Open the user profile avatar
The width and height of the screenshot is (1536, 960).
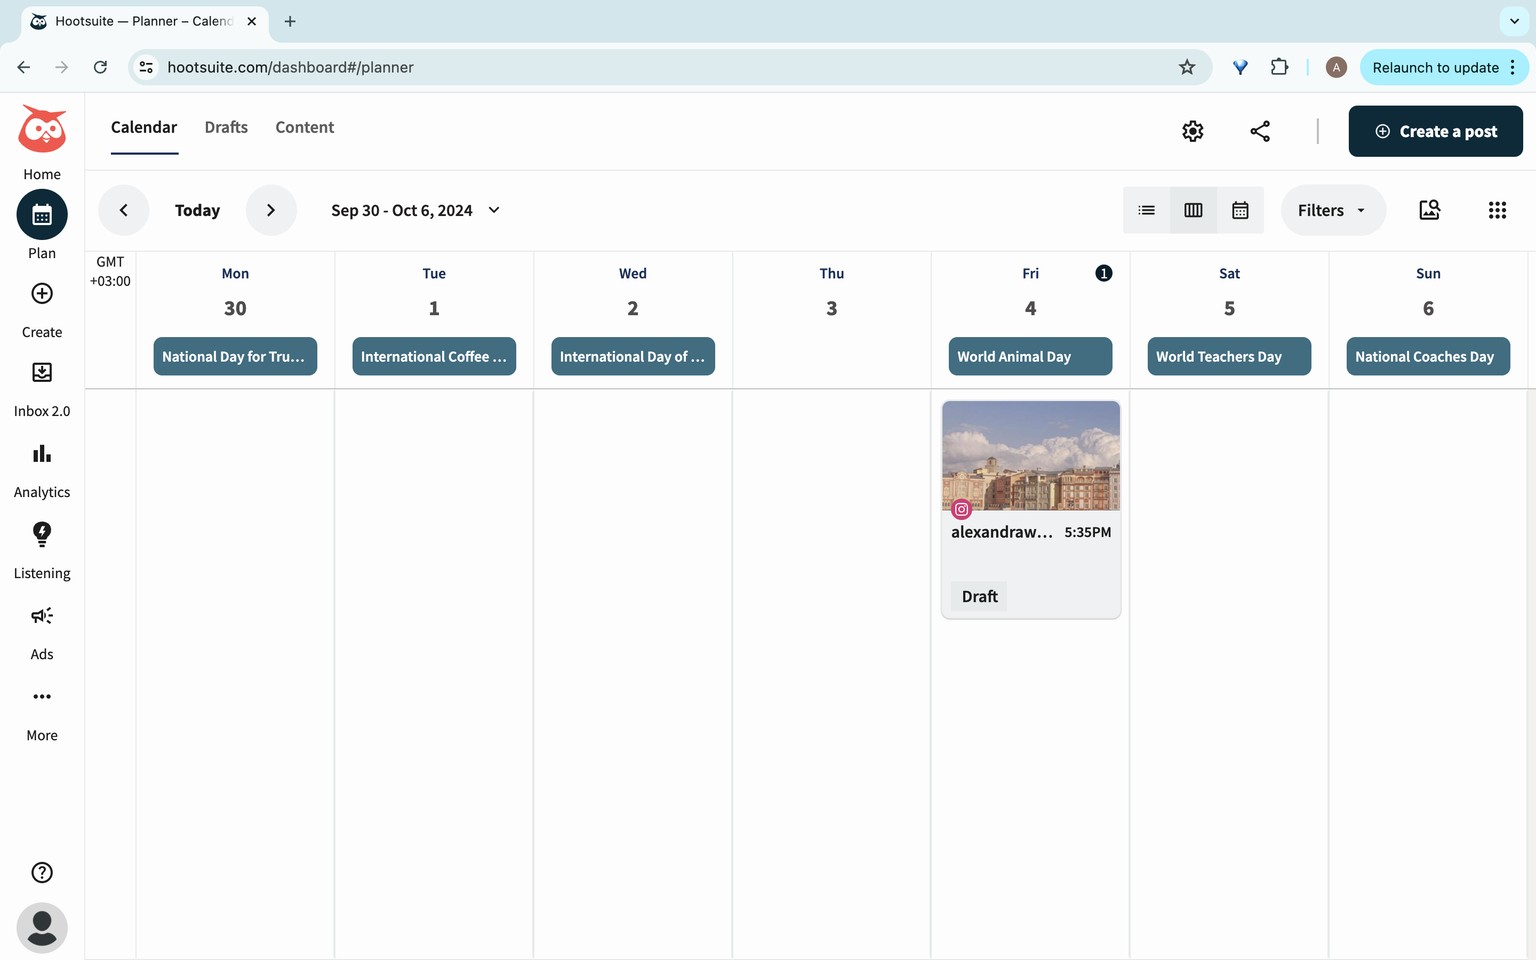[42, 928]
